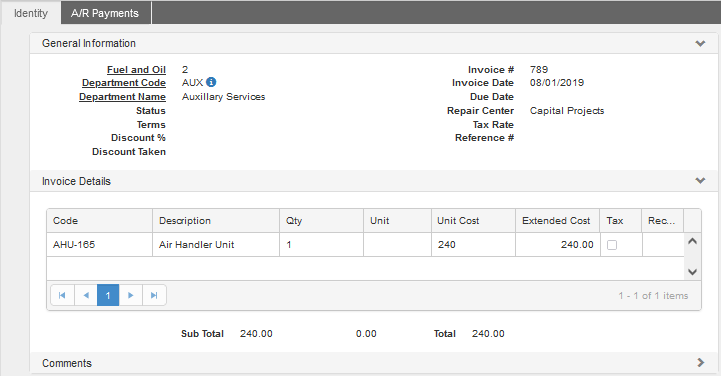Screen dimensions: 721x376
Task: Click the 0.00 tax amount
Action: click(366, 334)
